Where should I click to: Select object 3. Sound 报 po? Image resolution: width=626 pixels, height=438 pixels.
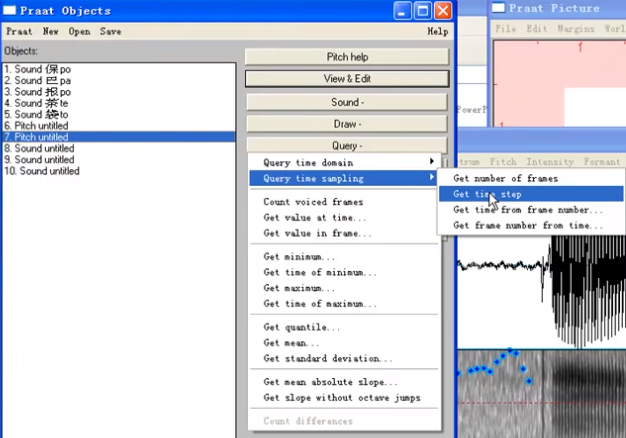pyautogui.click(x=119, y=92)
